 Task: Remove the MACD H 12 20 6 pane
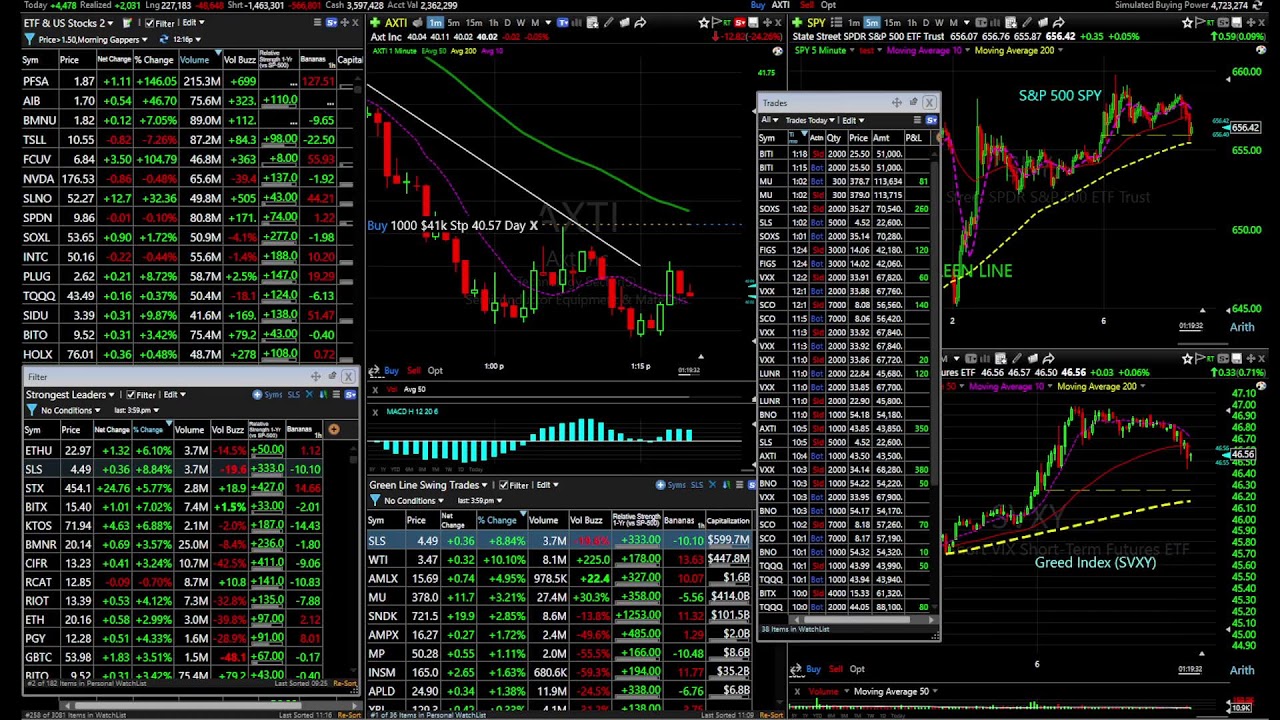[375, 411]
